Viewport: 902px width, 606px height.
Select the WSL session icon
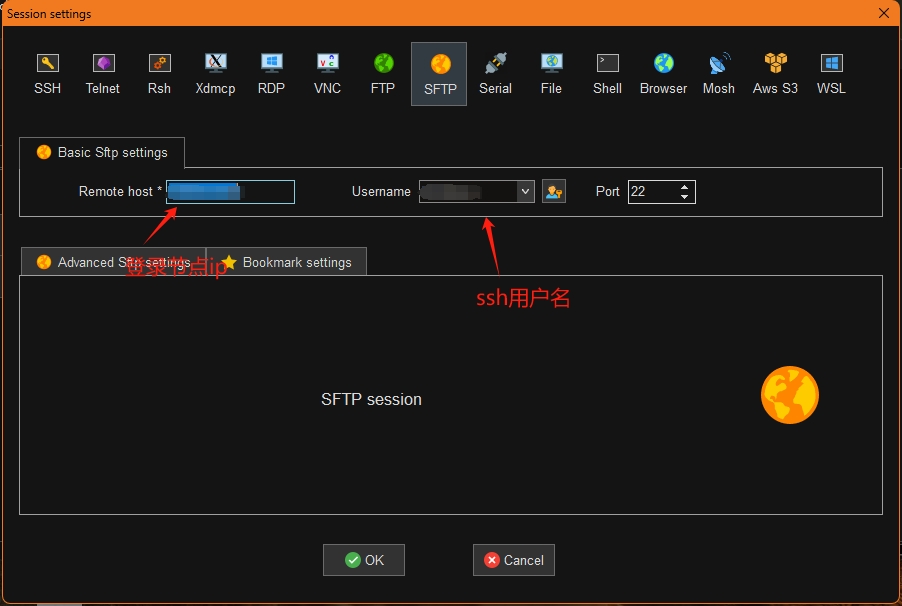pos(831,74)
